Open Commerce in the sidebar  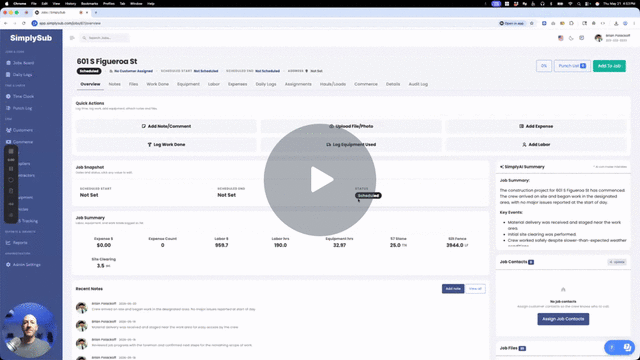tap(19, 142)
